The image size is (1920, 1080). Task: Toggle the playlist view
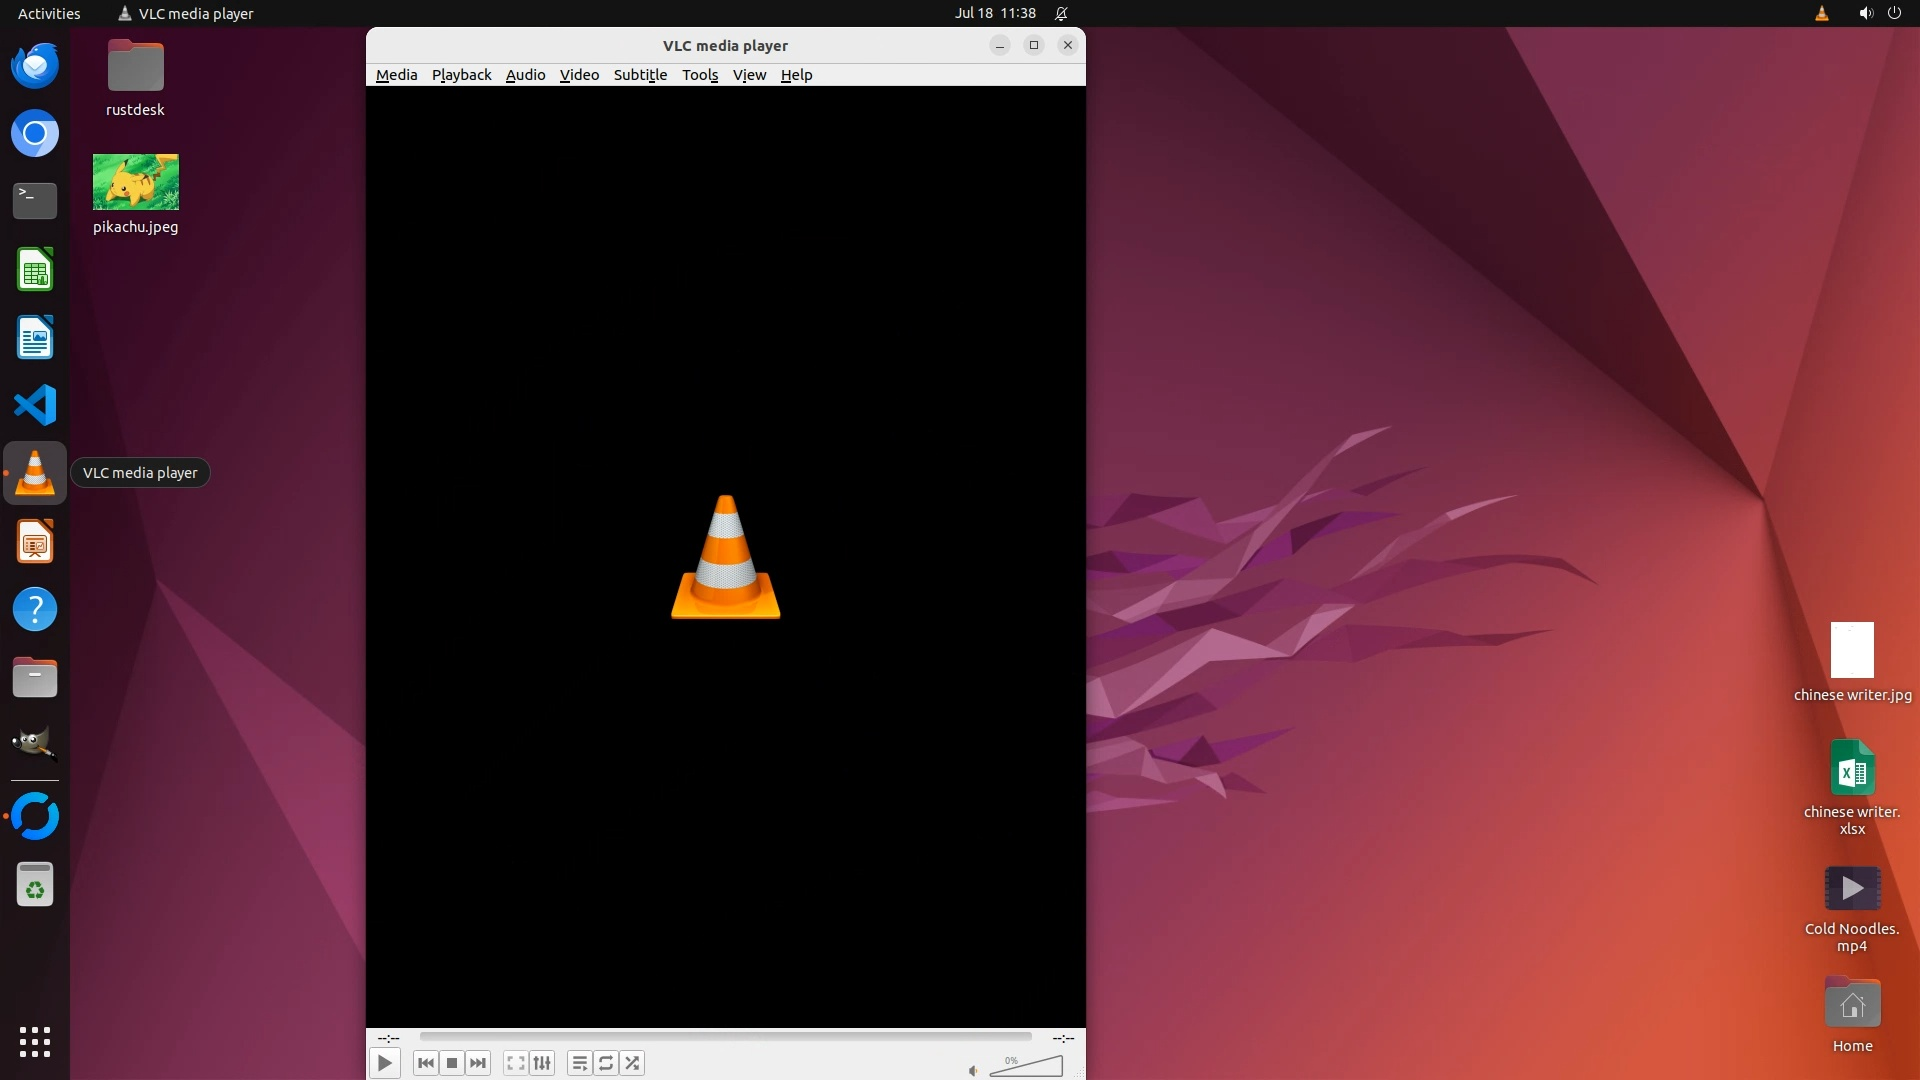tap(579, 1063)
